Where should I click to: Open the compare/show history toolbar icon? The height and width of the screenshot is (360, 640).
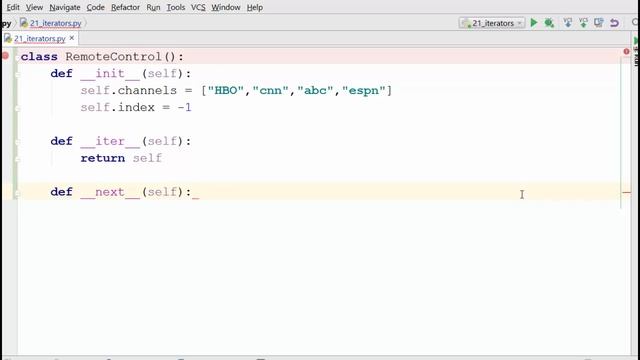pos(599,23)
